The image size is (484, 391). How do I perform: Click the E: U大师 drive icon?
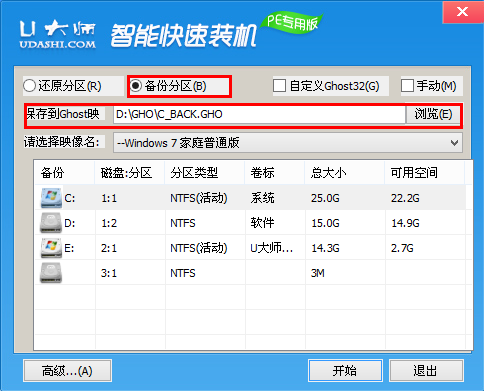pyautogui.click(x=51, y=248)
